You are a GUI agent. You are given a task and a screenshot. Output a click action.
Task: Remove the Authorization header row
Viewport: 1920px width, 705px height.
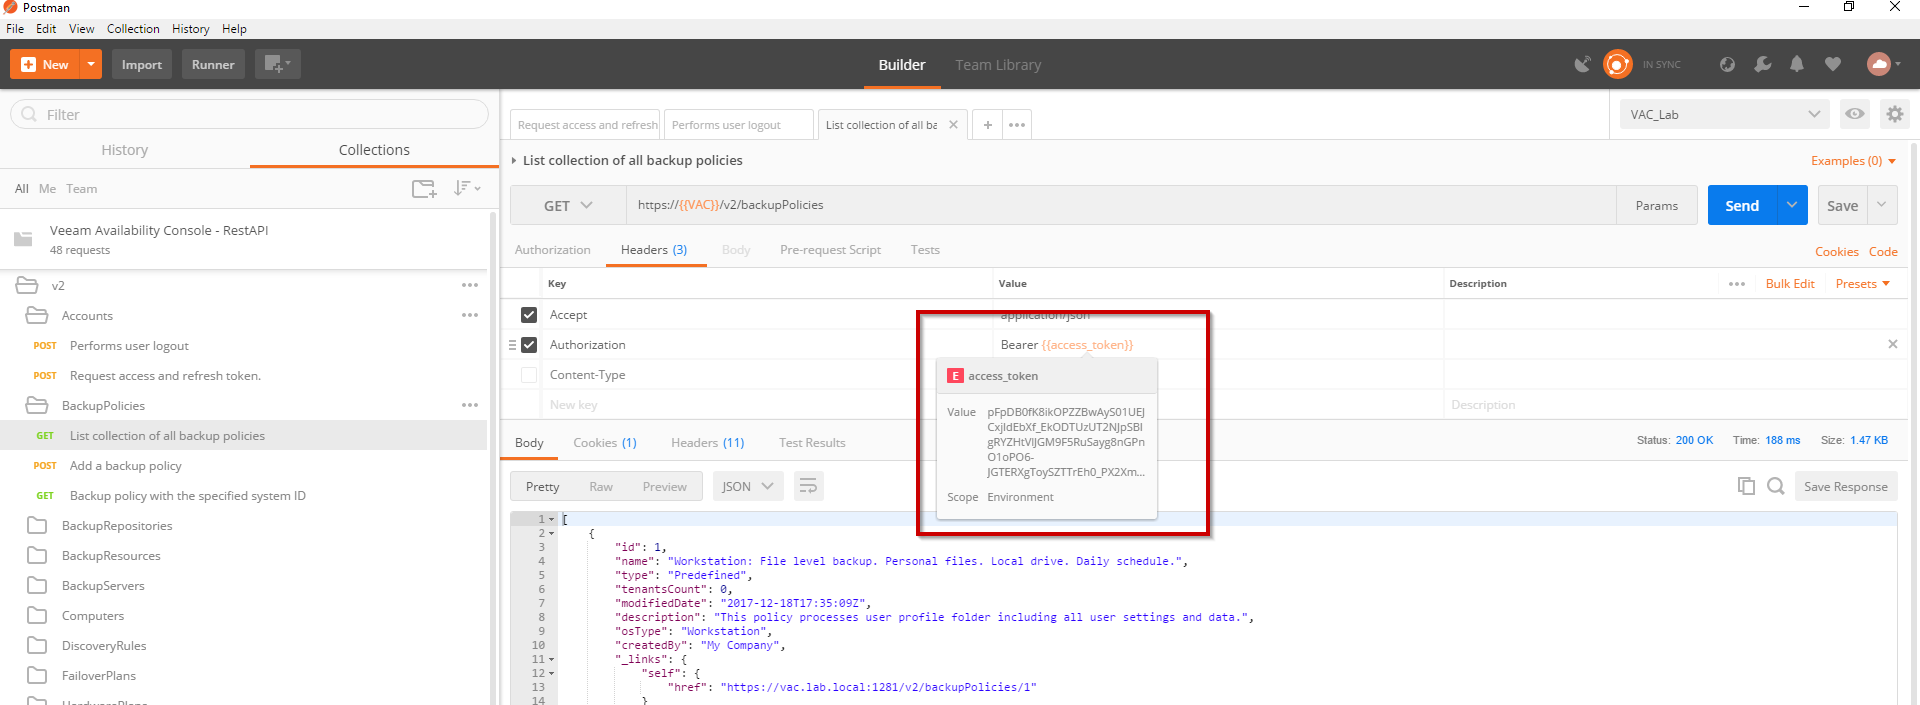[1892, 344]
